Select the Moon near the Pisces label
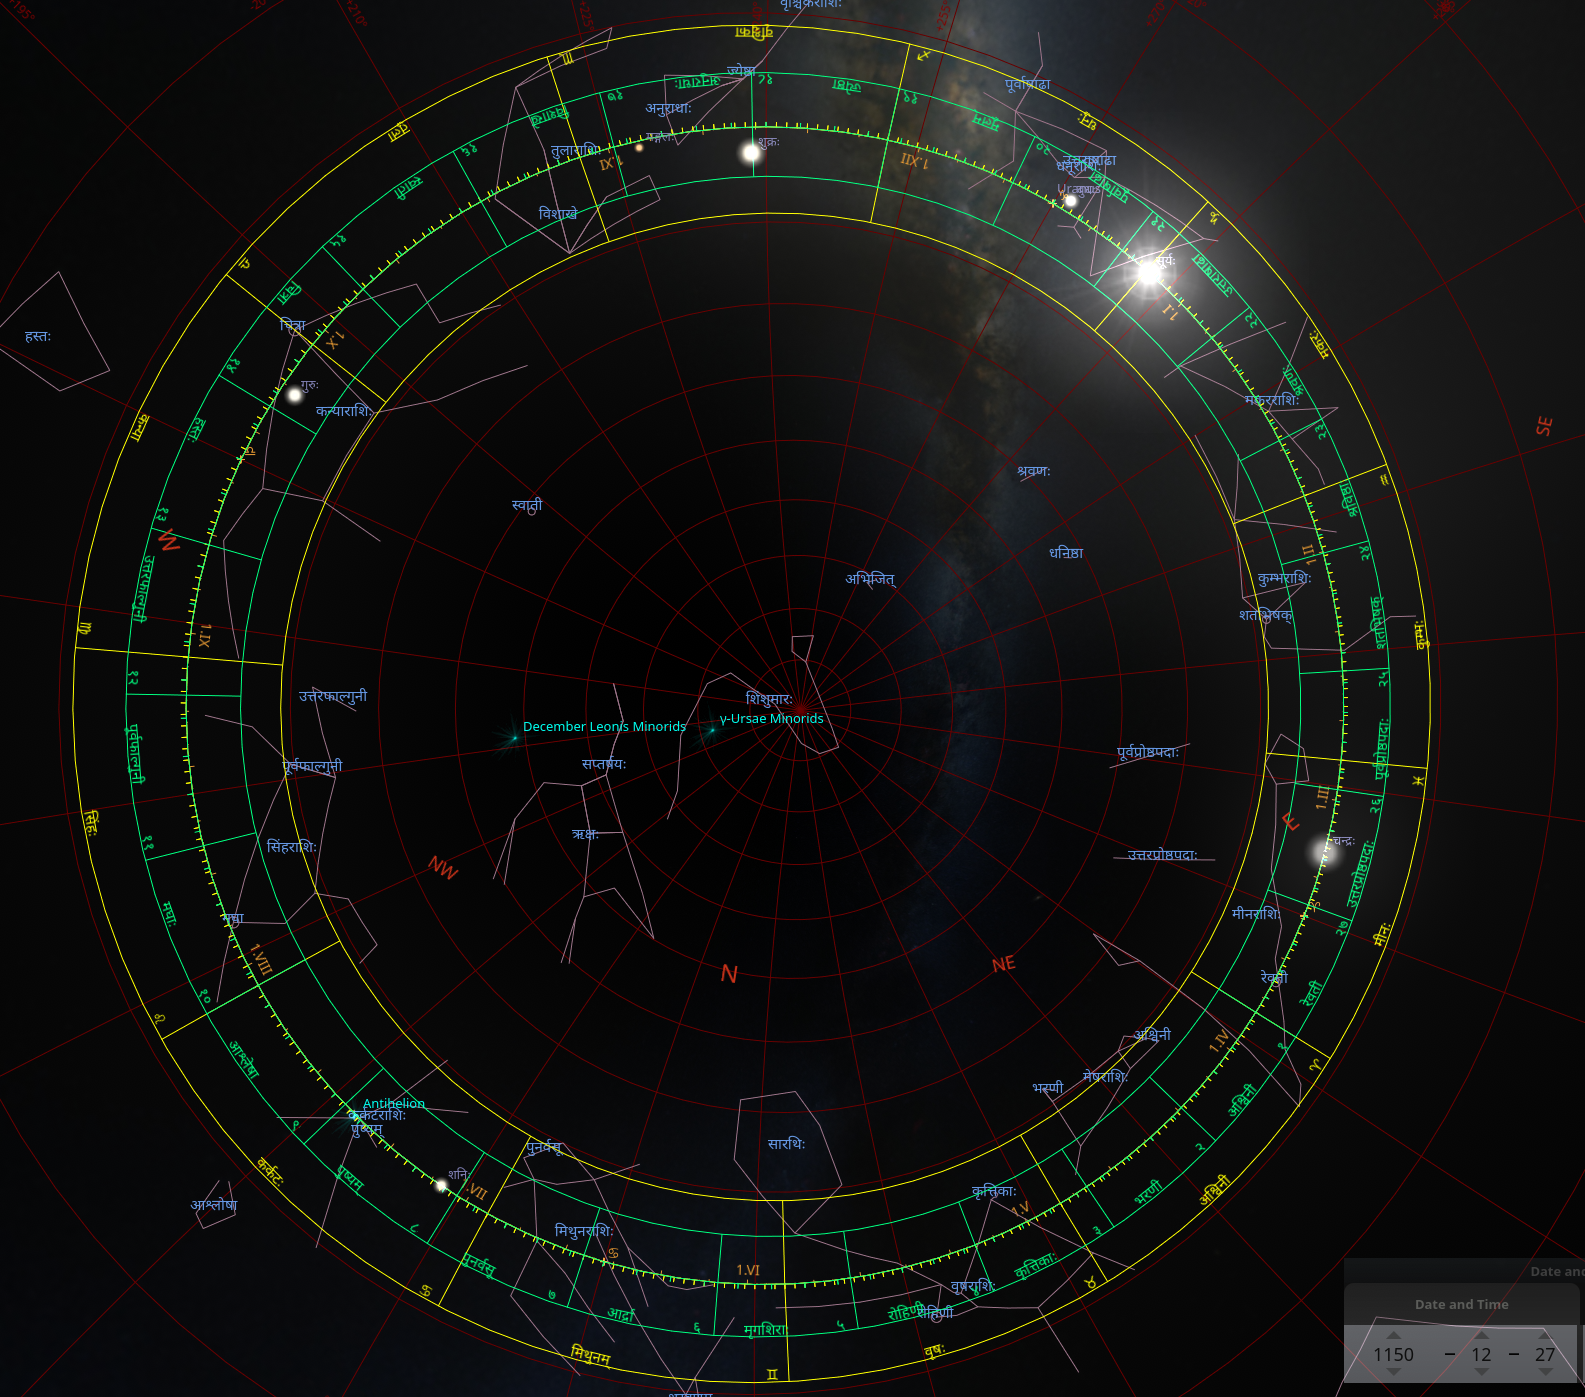The width and height of the screenshot is (1585, 1397). pyautogui.click(x=1325, y=852)
